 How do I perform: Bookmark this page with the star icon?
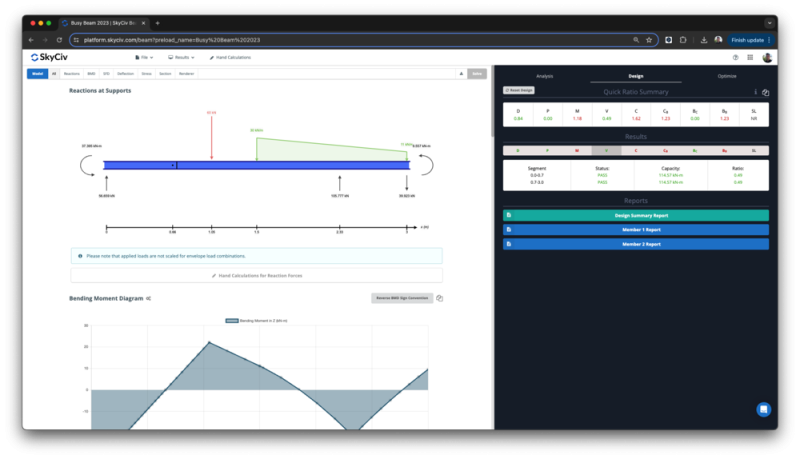649,40
